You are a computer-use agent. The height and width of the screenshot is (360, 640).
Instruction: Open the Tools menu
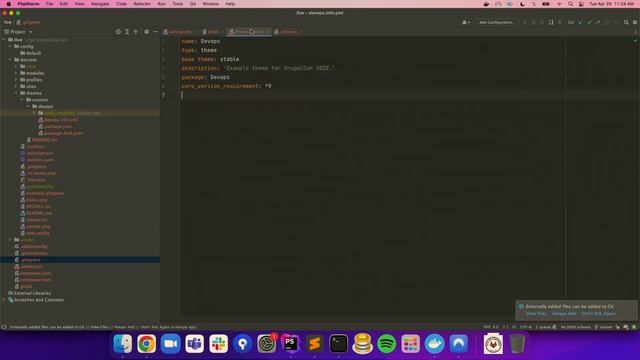(178, 4)
